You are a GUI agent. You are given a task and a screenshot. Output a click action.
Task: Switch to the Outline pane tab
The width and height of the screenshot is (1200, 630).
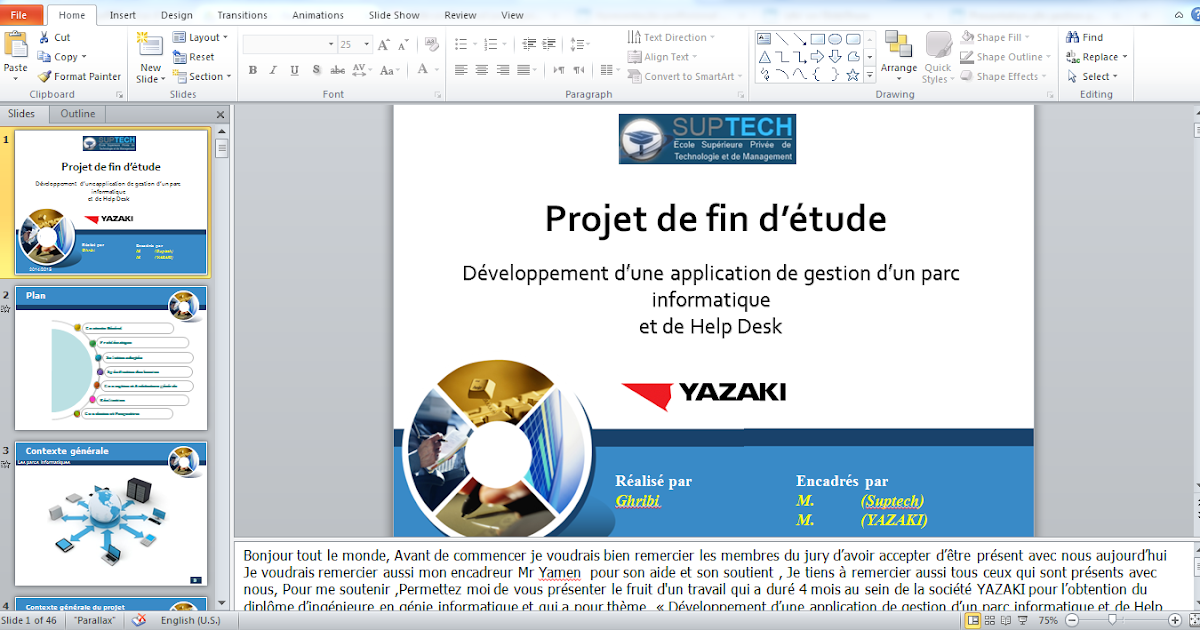(78, 114)
